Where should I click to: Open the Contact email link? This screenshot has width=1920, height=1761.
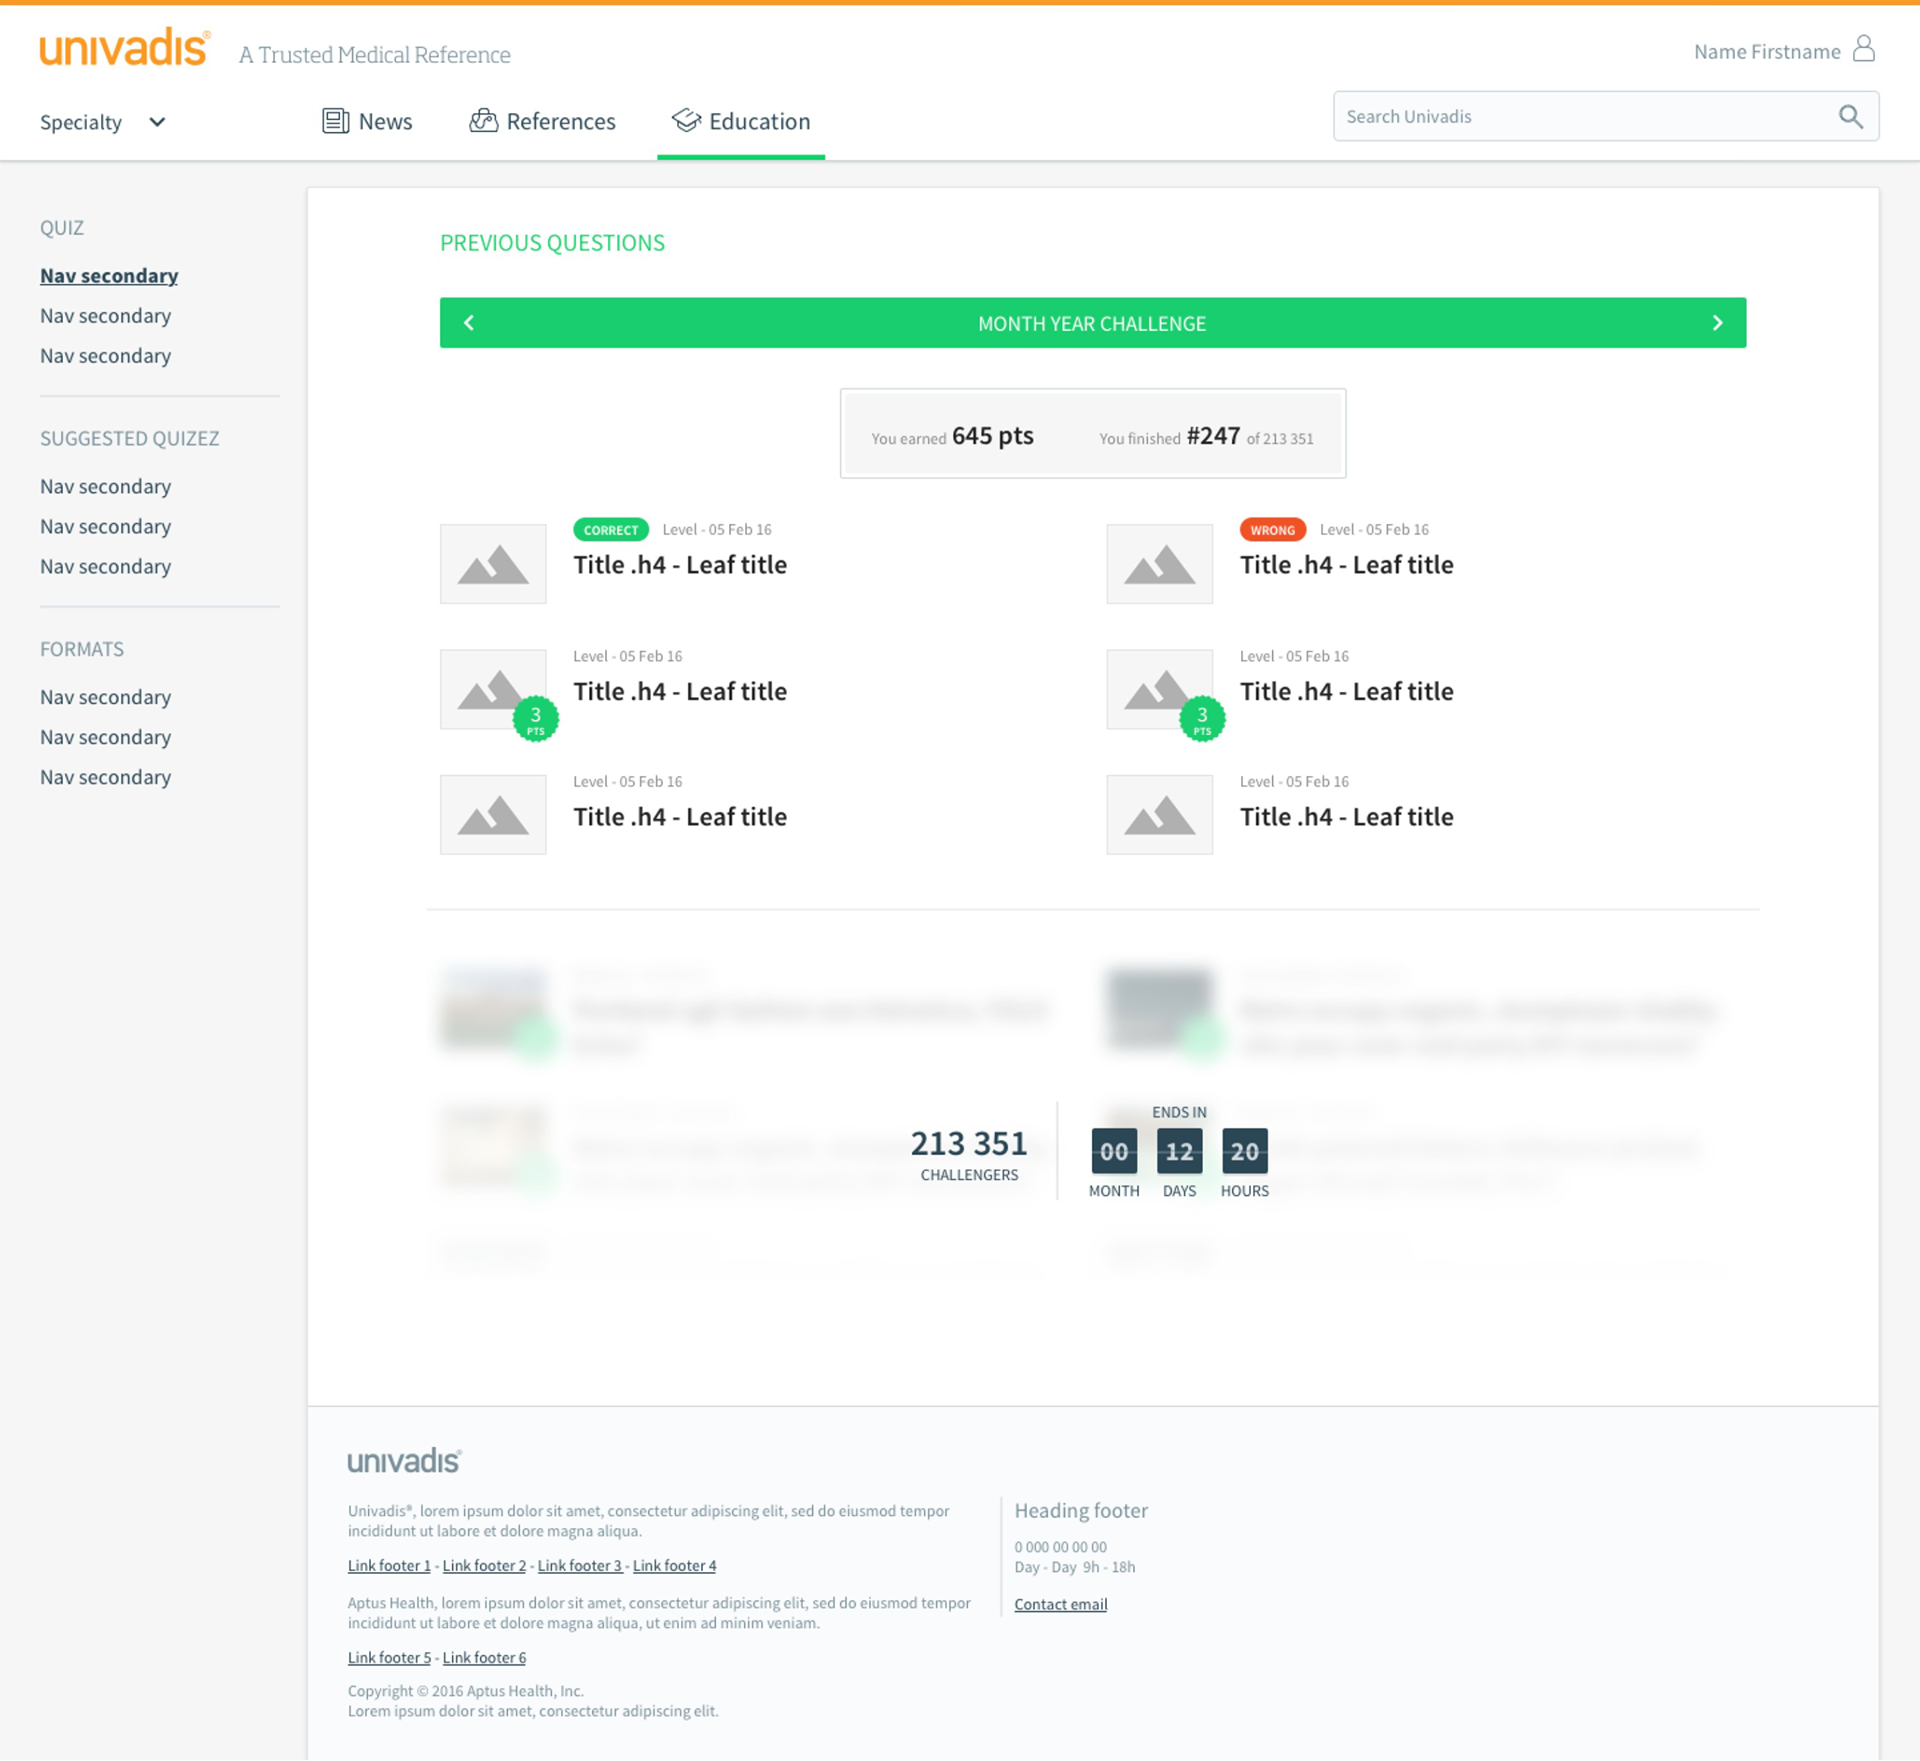click(x=1060, y=1604)
